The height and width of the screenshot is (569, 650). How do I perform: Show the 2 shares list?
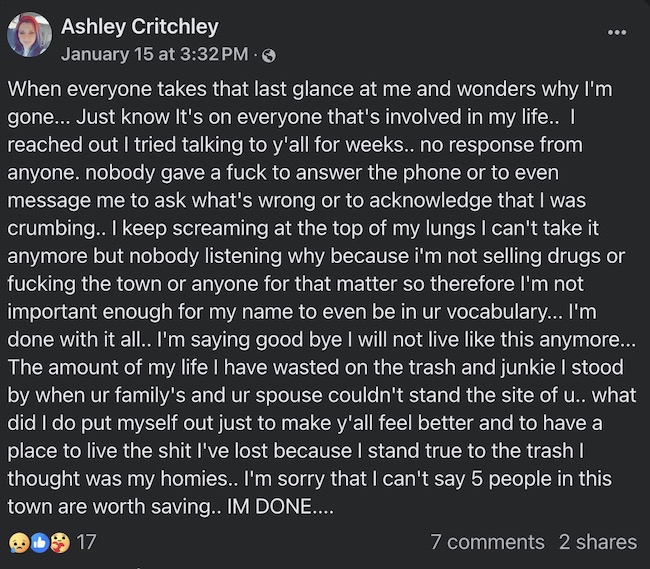coord(597,542)
